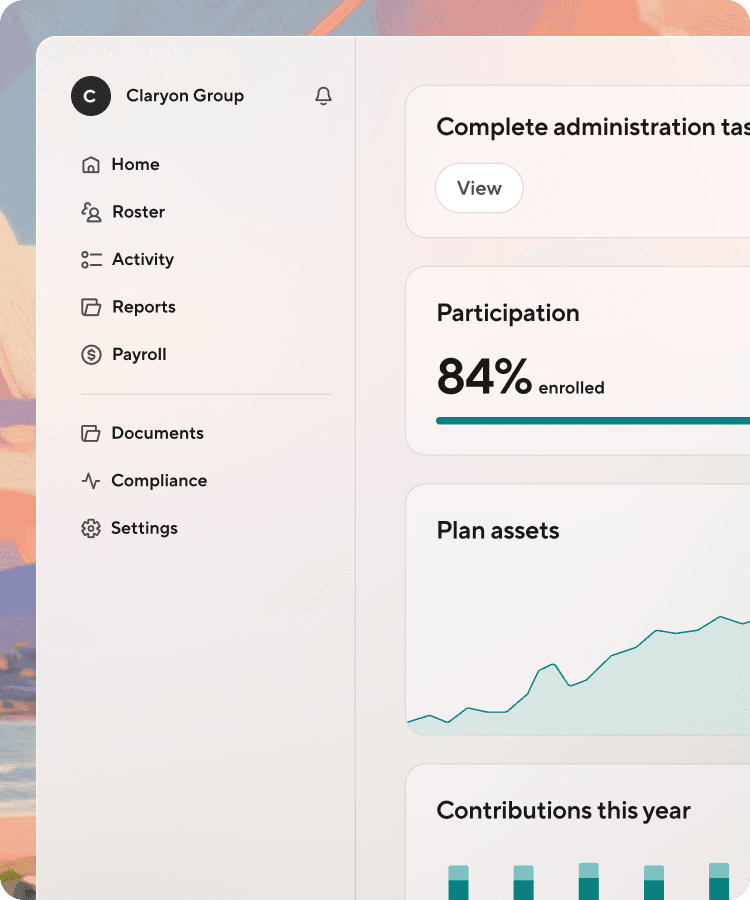Click the Claryon Group name label
This screenshot has height=900, width=750.
pyautogui.click(x=184, y=96)
